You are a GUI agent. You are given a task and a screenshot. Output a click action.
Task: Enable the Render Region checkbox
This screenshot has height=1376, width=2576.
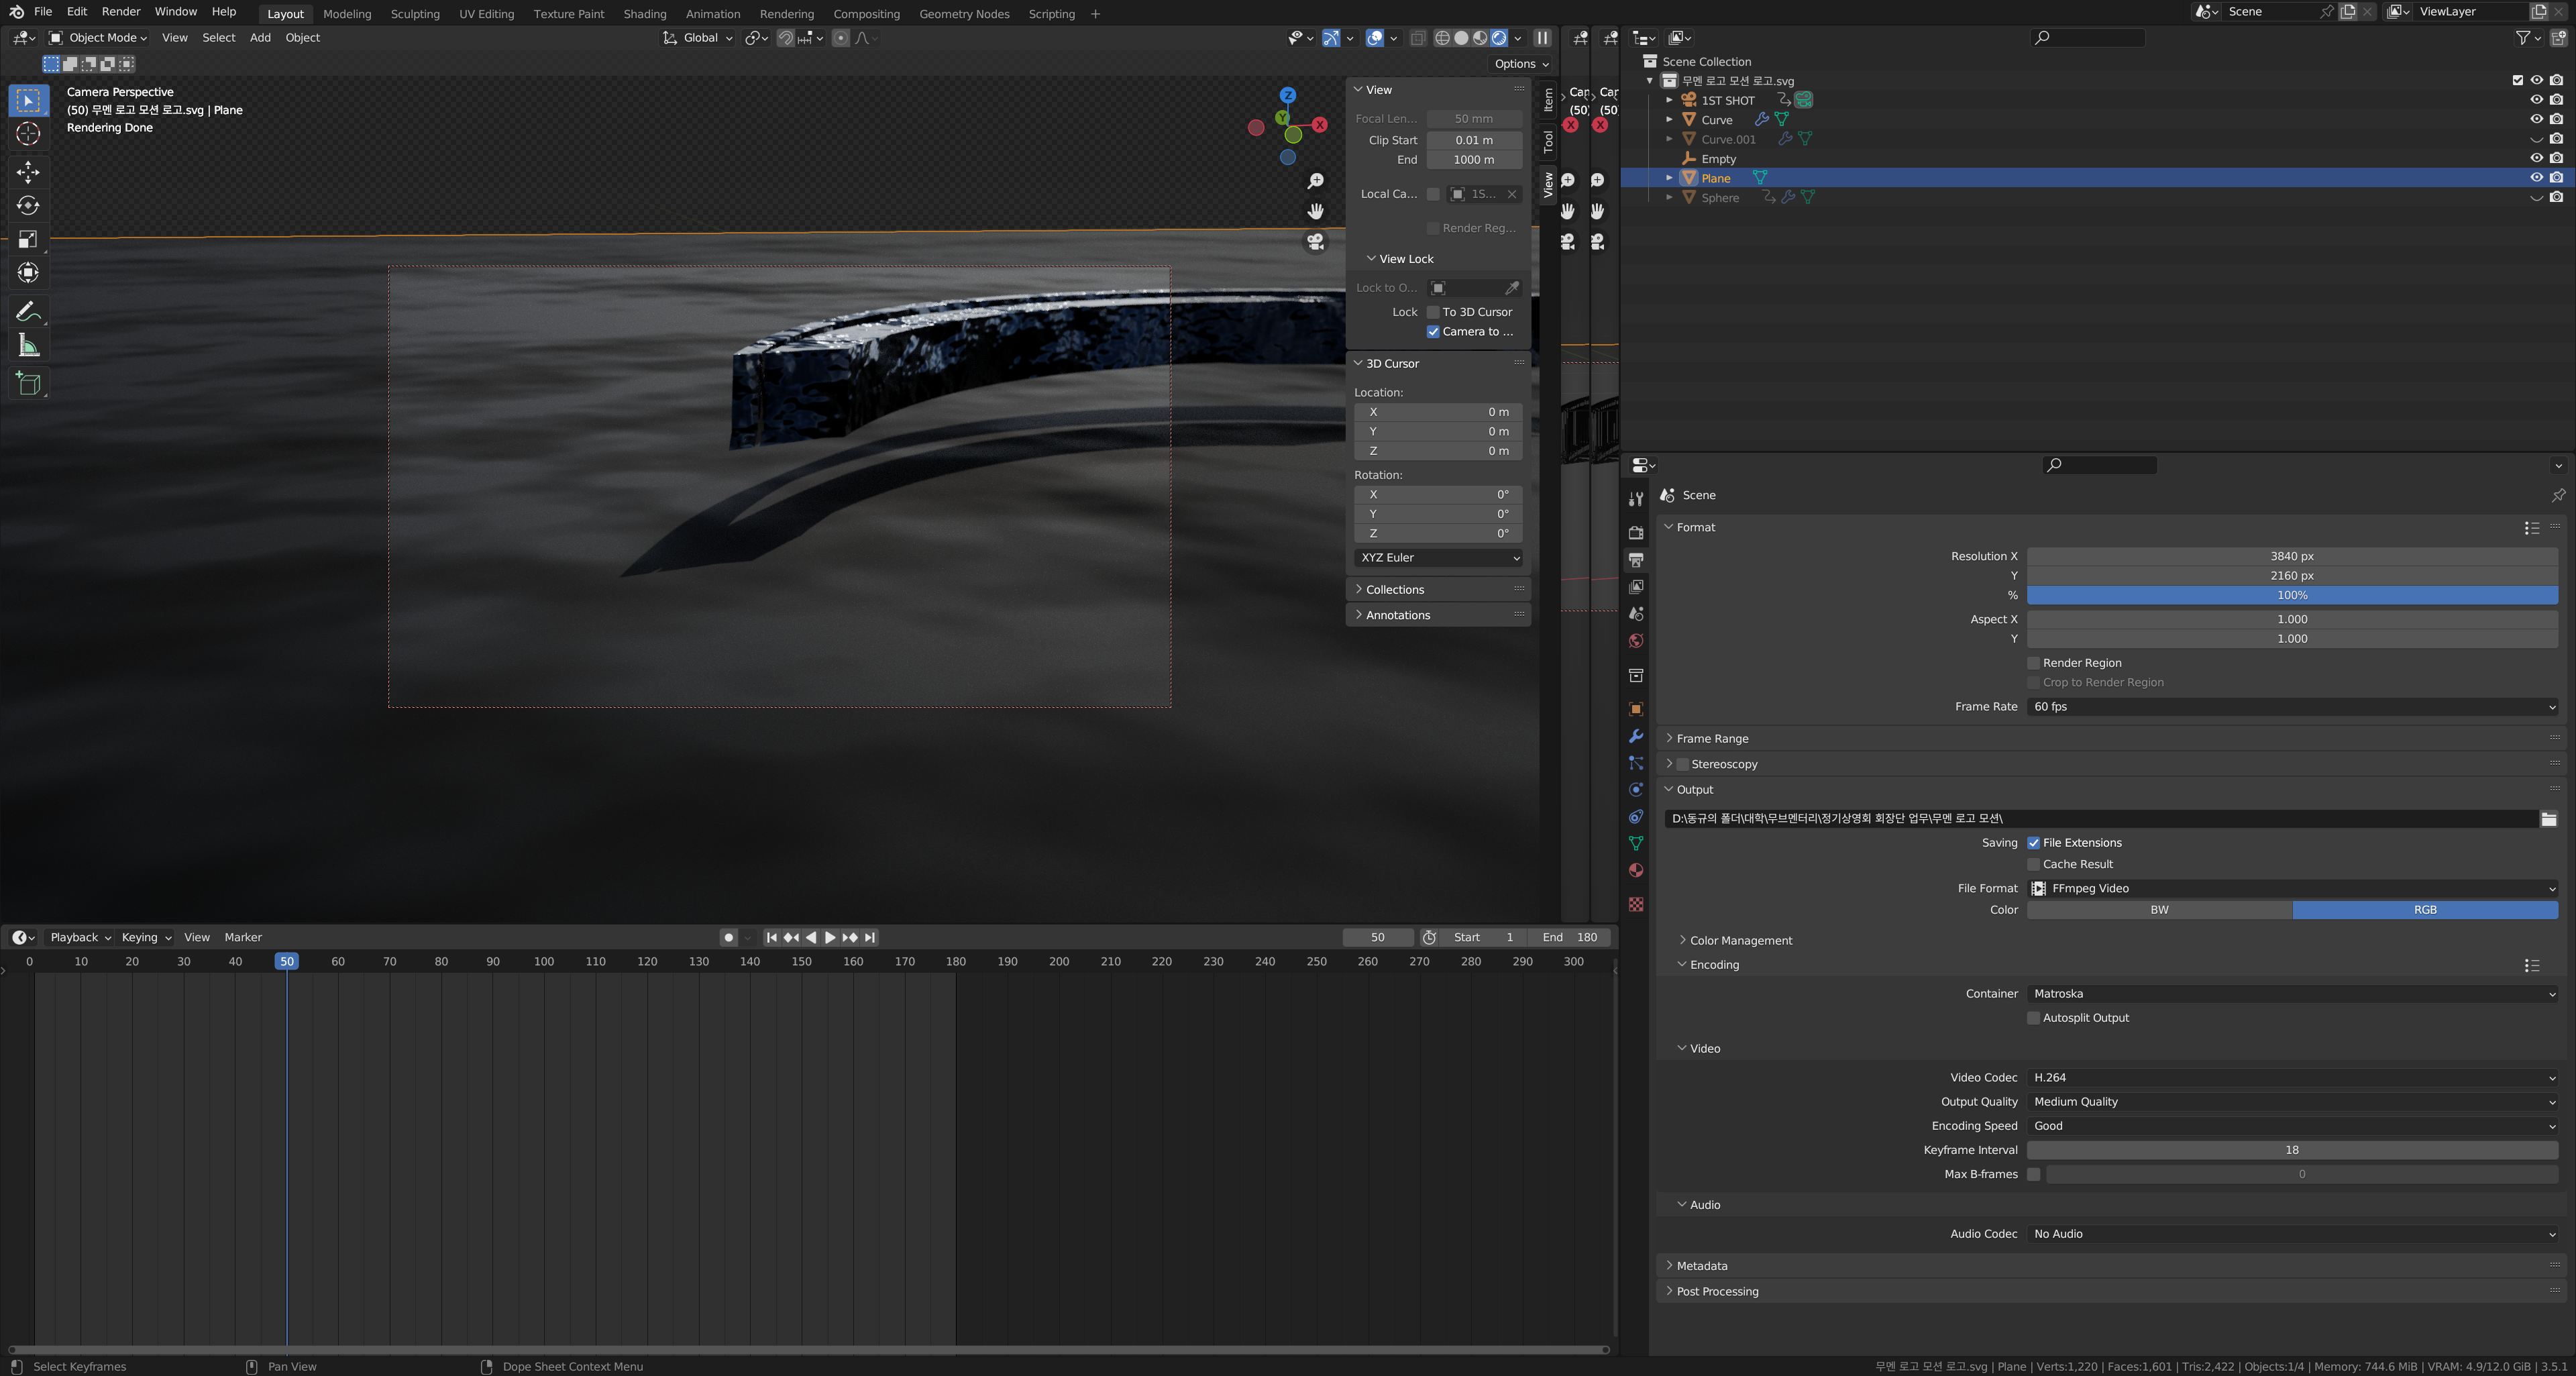[x=2033, y=663]
